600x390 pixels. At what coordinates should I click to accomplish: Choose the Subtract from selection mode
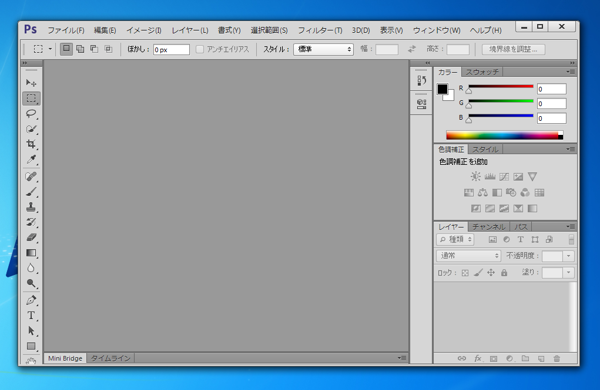pyautogui.click(x=94, y=49)
